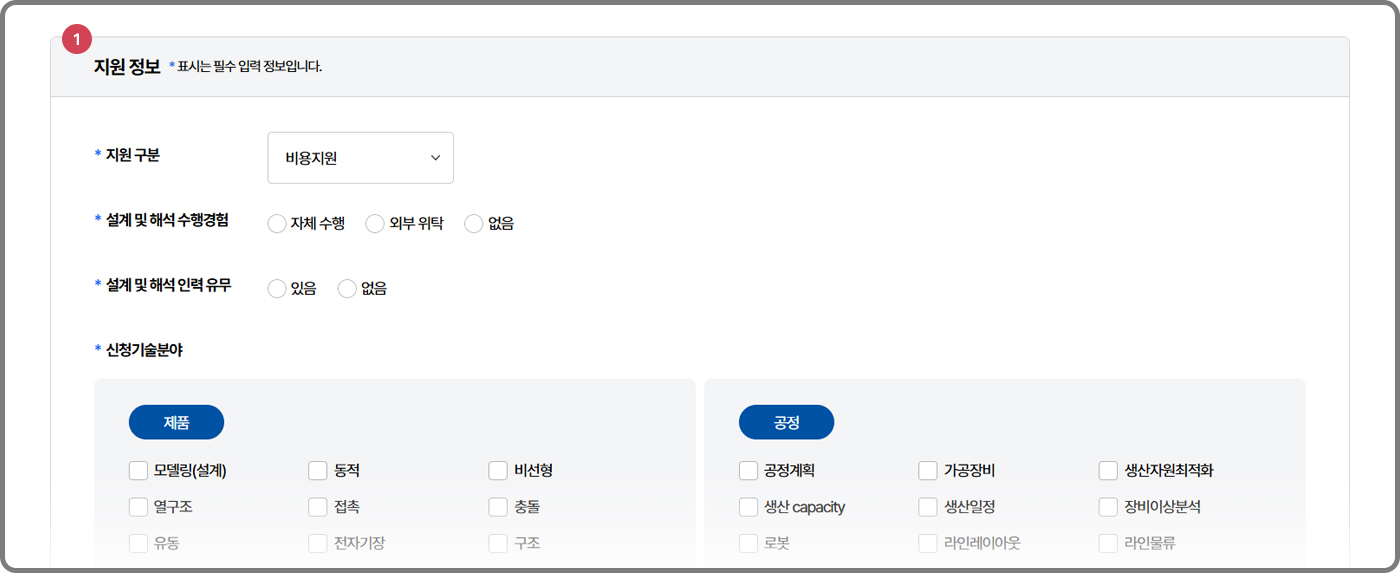Check the 생산 capacity checkbox

749,507
